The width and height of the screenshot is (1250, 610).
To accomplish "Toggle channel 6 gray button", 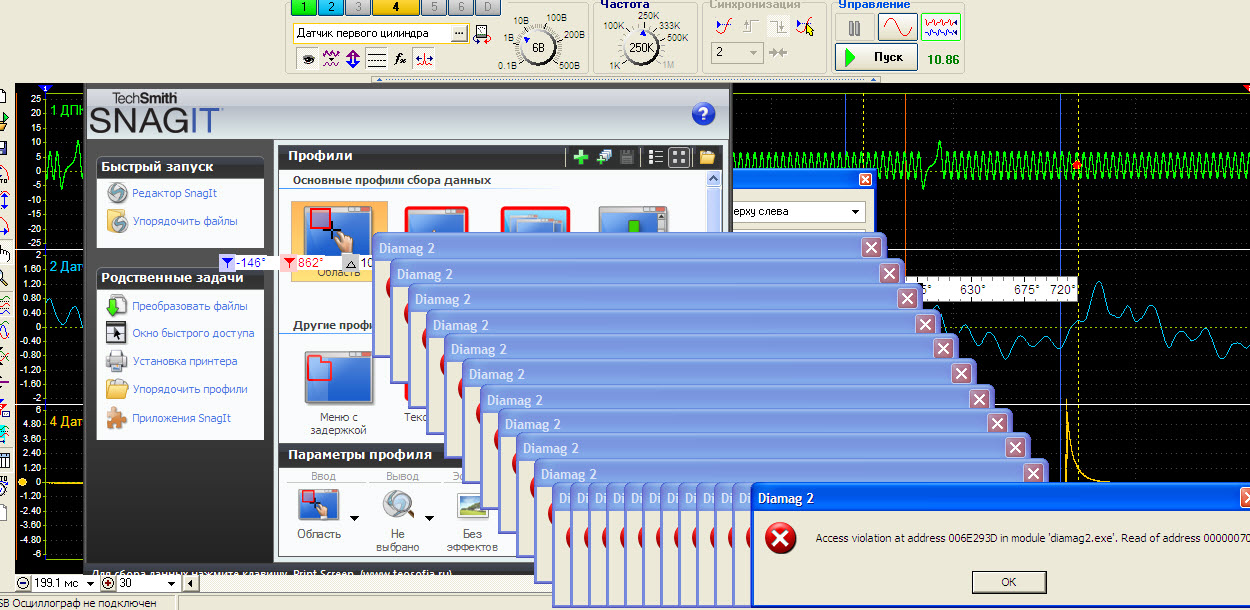I will coord(459,7).
